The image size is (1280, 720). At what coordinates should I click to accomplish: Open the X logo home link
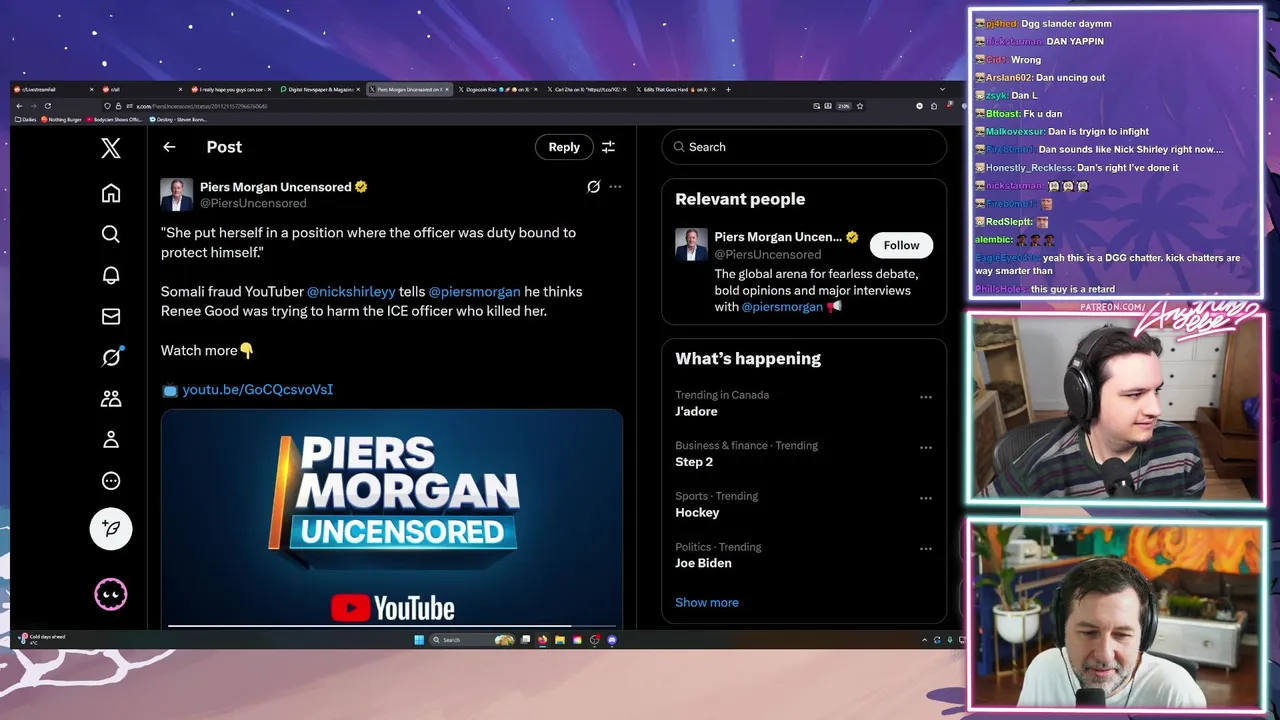(x=111, y=148)
